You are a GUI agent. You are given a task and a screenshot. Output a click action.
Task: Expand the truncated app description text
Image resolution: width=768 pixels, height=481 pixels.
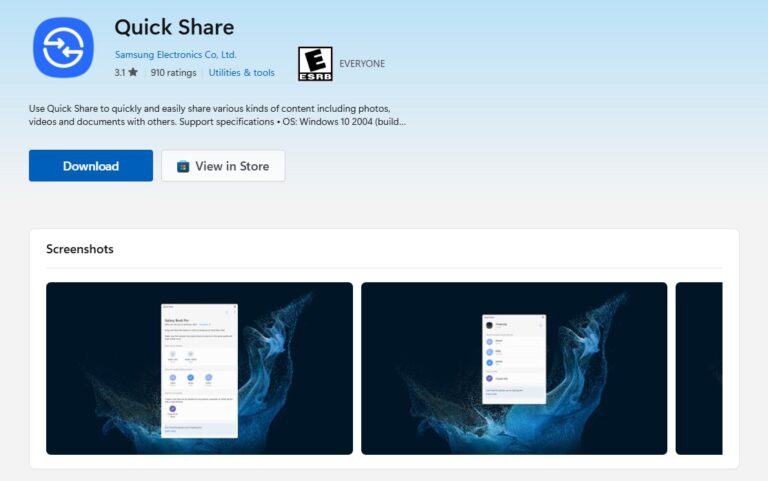click(x=217, y=115)
